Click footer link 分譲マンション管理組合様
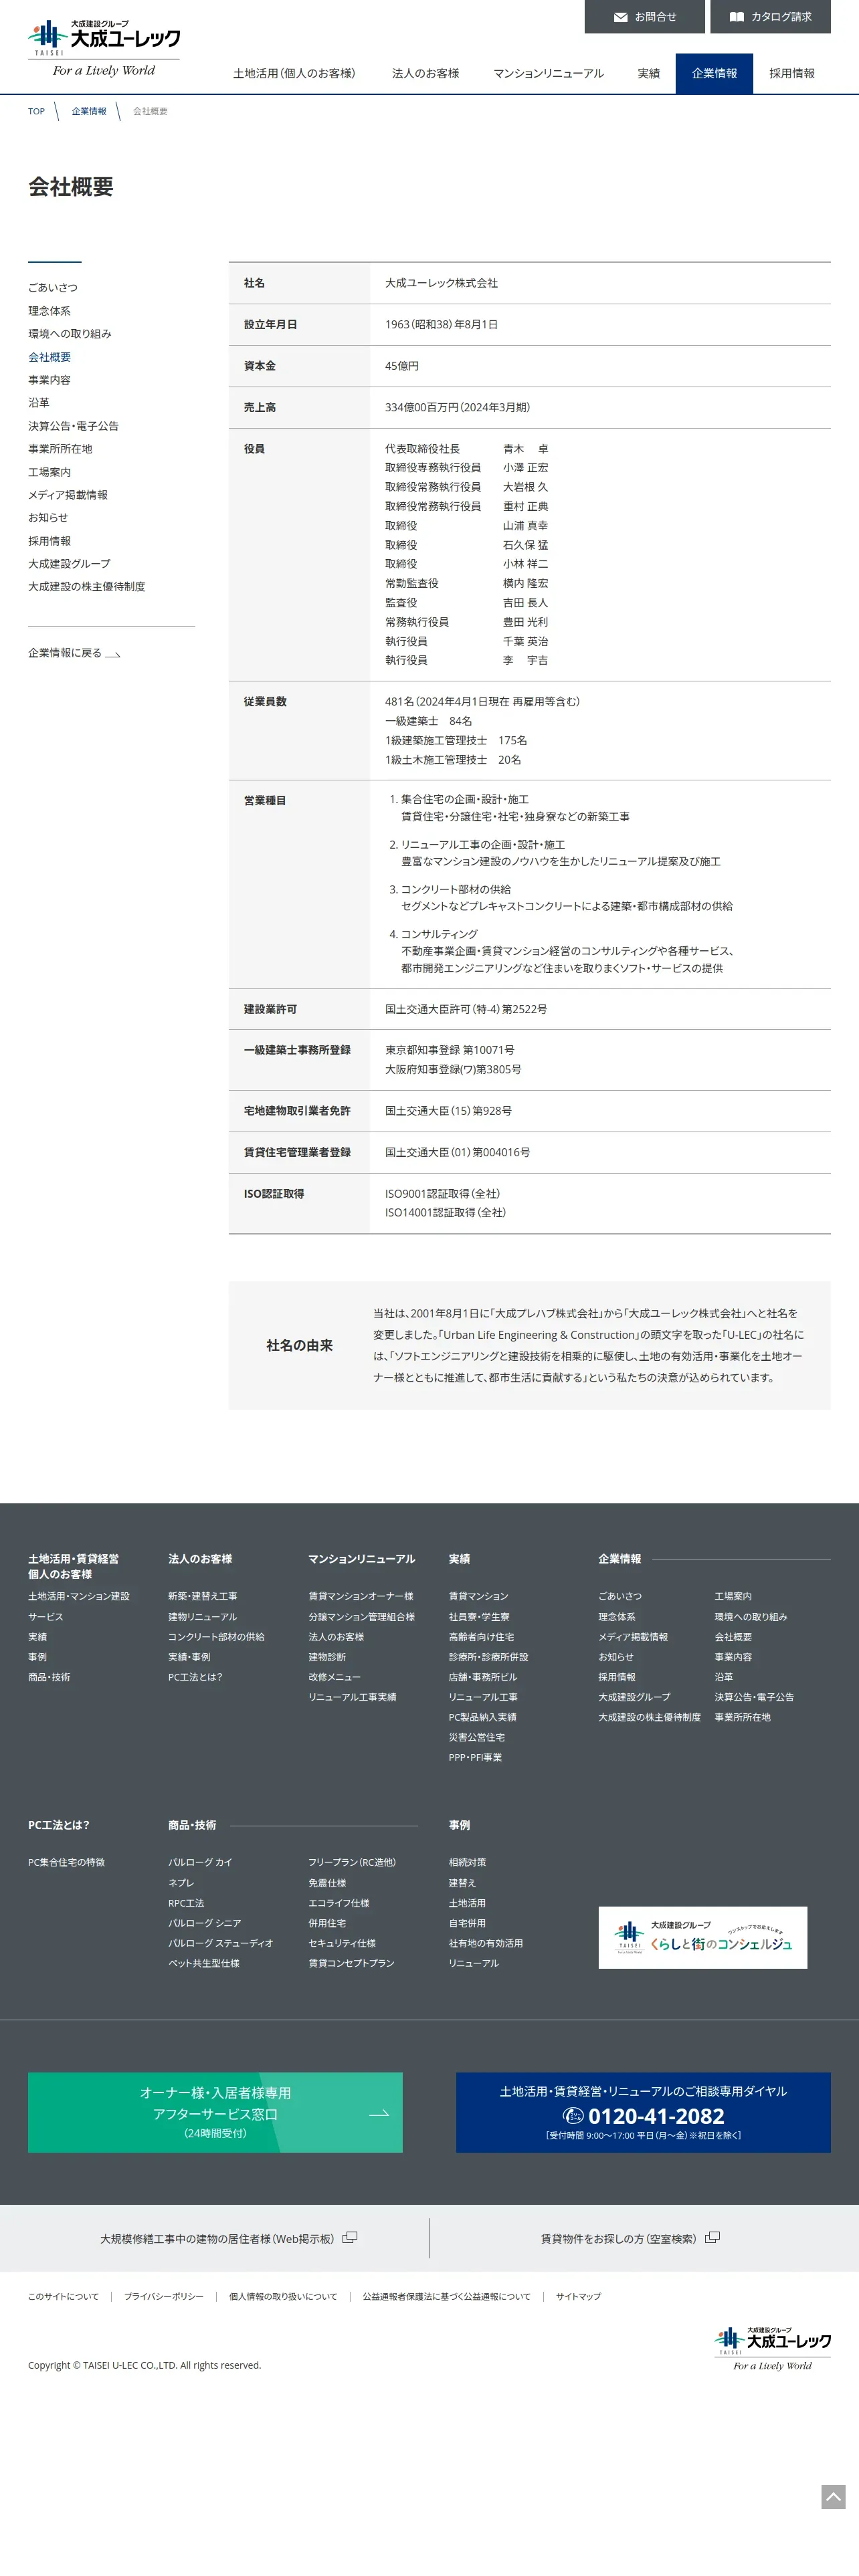The height and width of the screenshot is (2576, 859). coord(361,1617)
